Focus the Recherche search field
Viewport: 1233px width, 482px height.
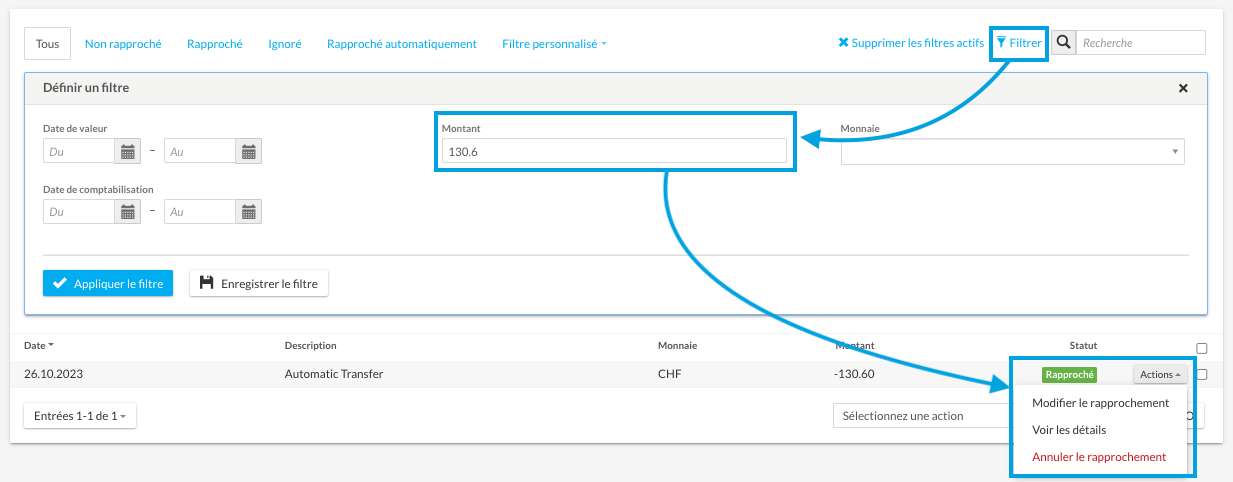pyautogui.click(x=1140, y=43)
